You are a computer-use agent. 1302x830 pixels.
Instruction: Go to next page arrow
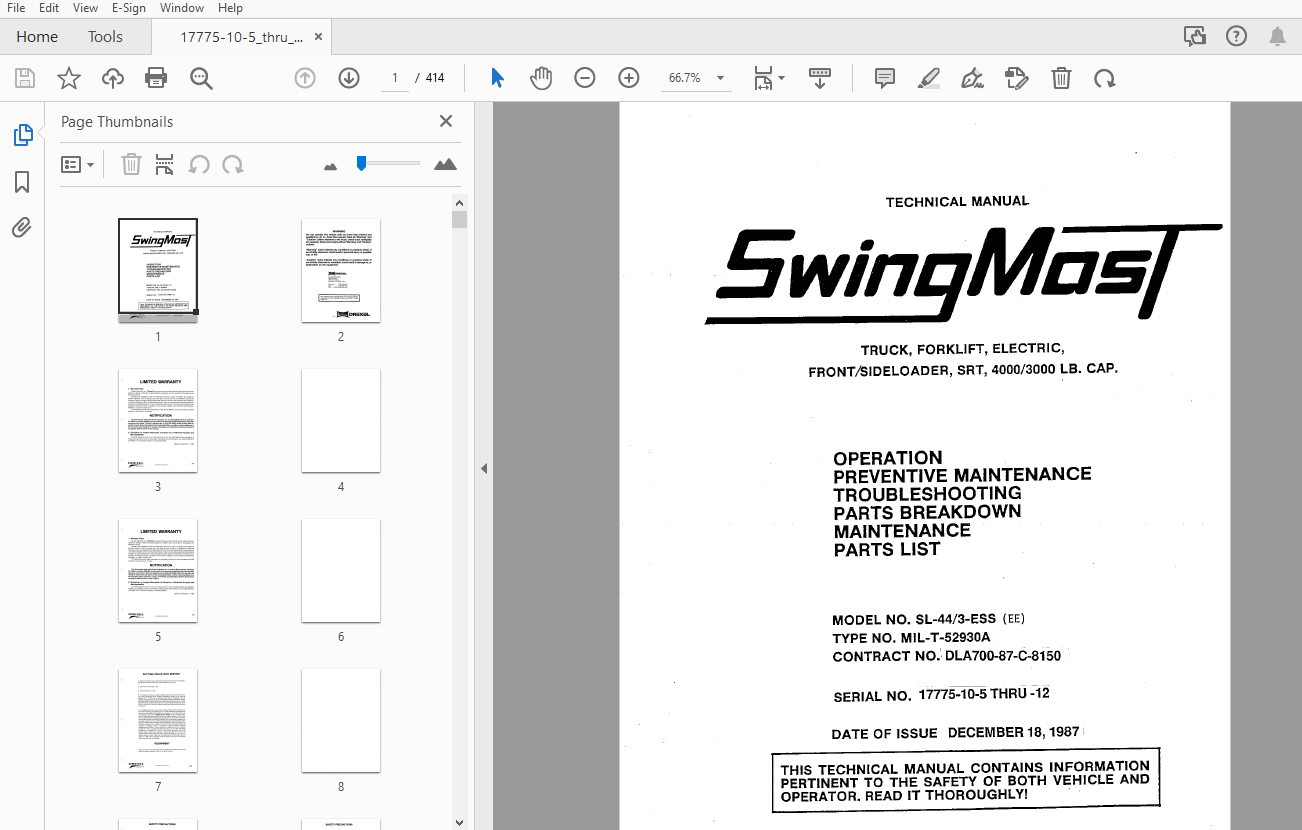tap(349, 78)
